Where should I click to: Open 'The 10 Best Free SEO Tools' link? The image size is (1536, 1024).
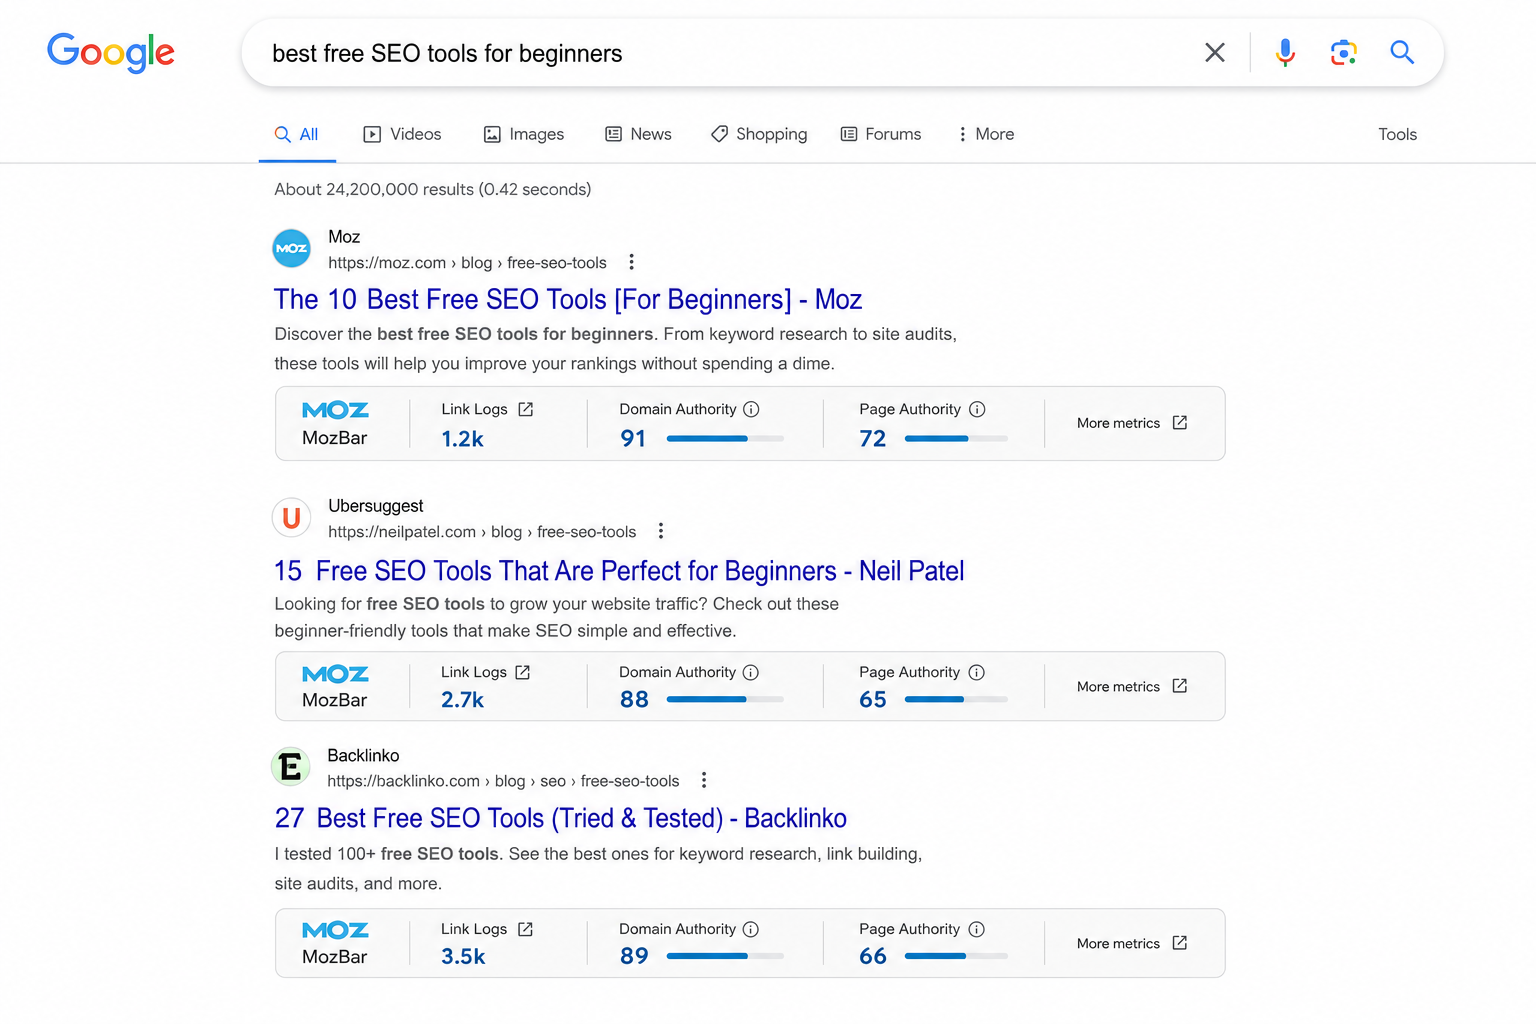pos(568,299)
